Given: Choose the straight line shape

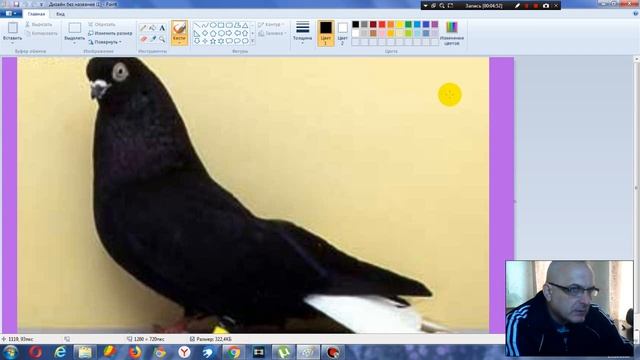Looking at the screenshot, I should click(x=197, y=25).
